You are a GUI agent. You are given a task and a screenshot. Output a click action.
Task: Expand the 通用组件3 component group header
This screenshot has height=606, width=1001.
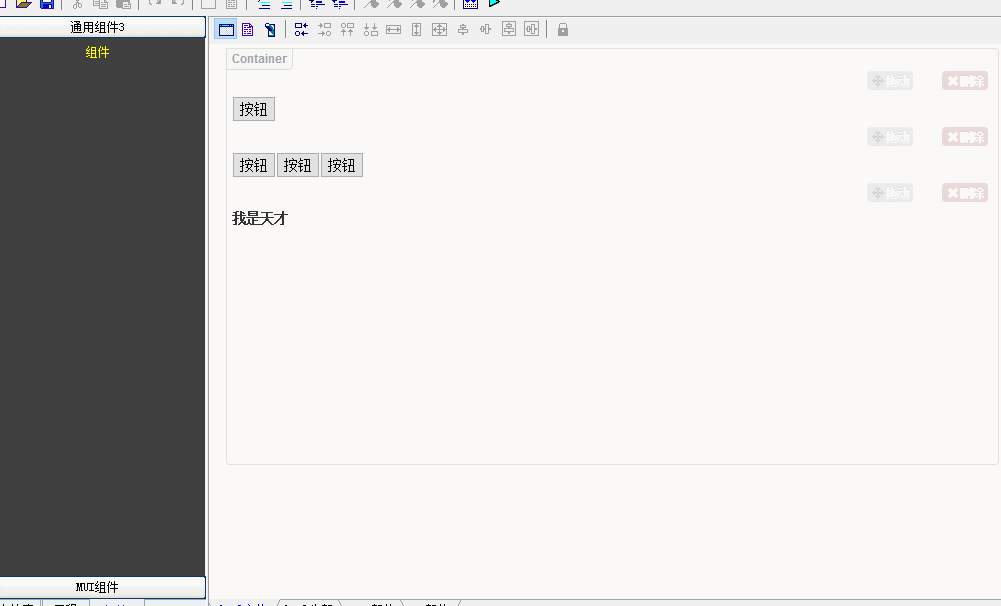click(x=102, y=27)
